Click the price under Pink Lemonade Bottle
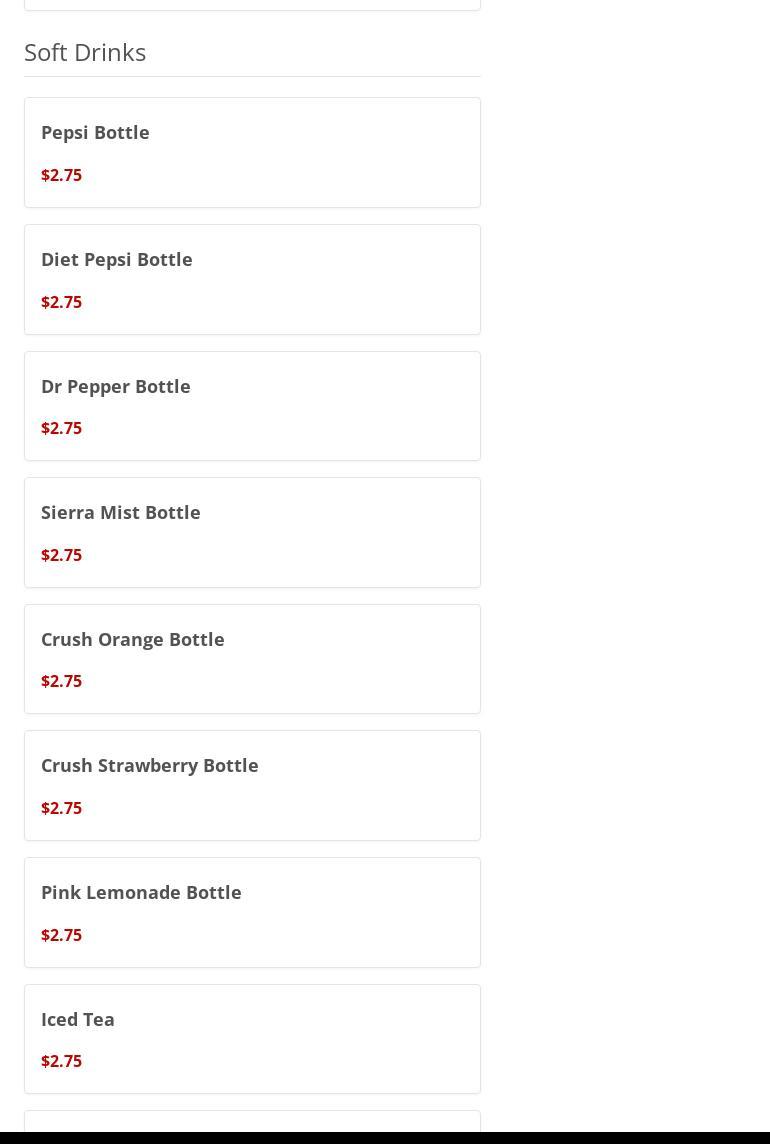The width and height of the screenshot is (770, 1144). pos(61,935)
